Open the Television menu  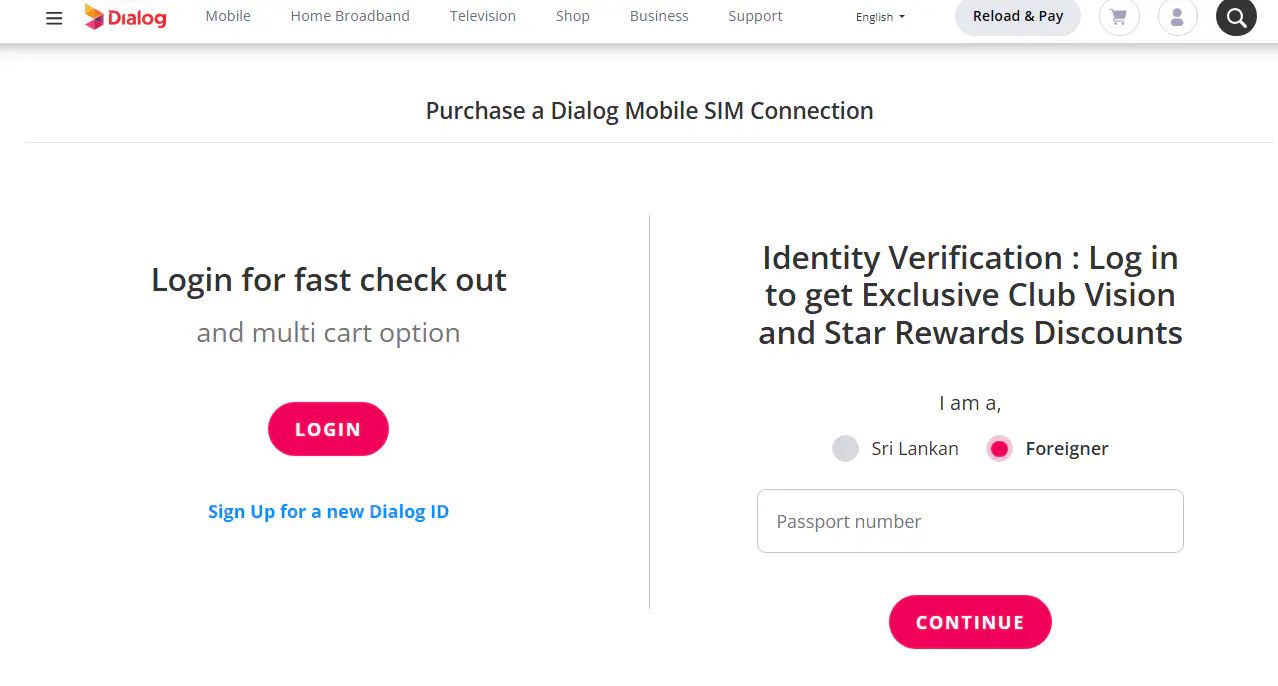[x=483, y=16]
